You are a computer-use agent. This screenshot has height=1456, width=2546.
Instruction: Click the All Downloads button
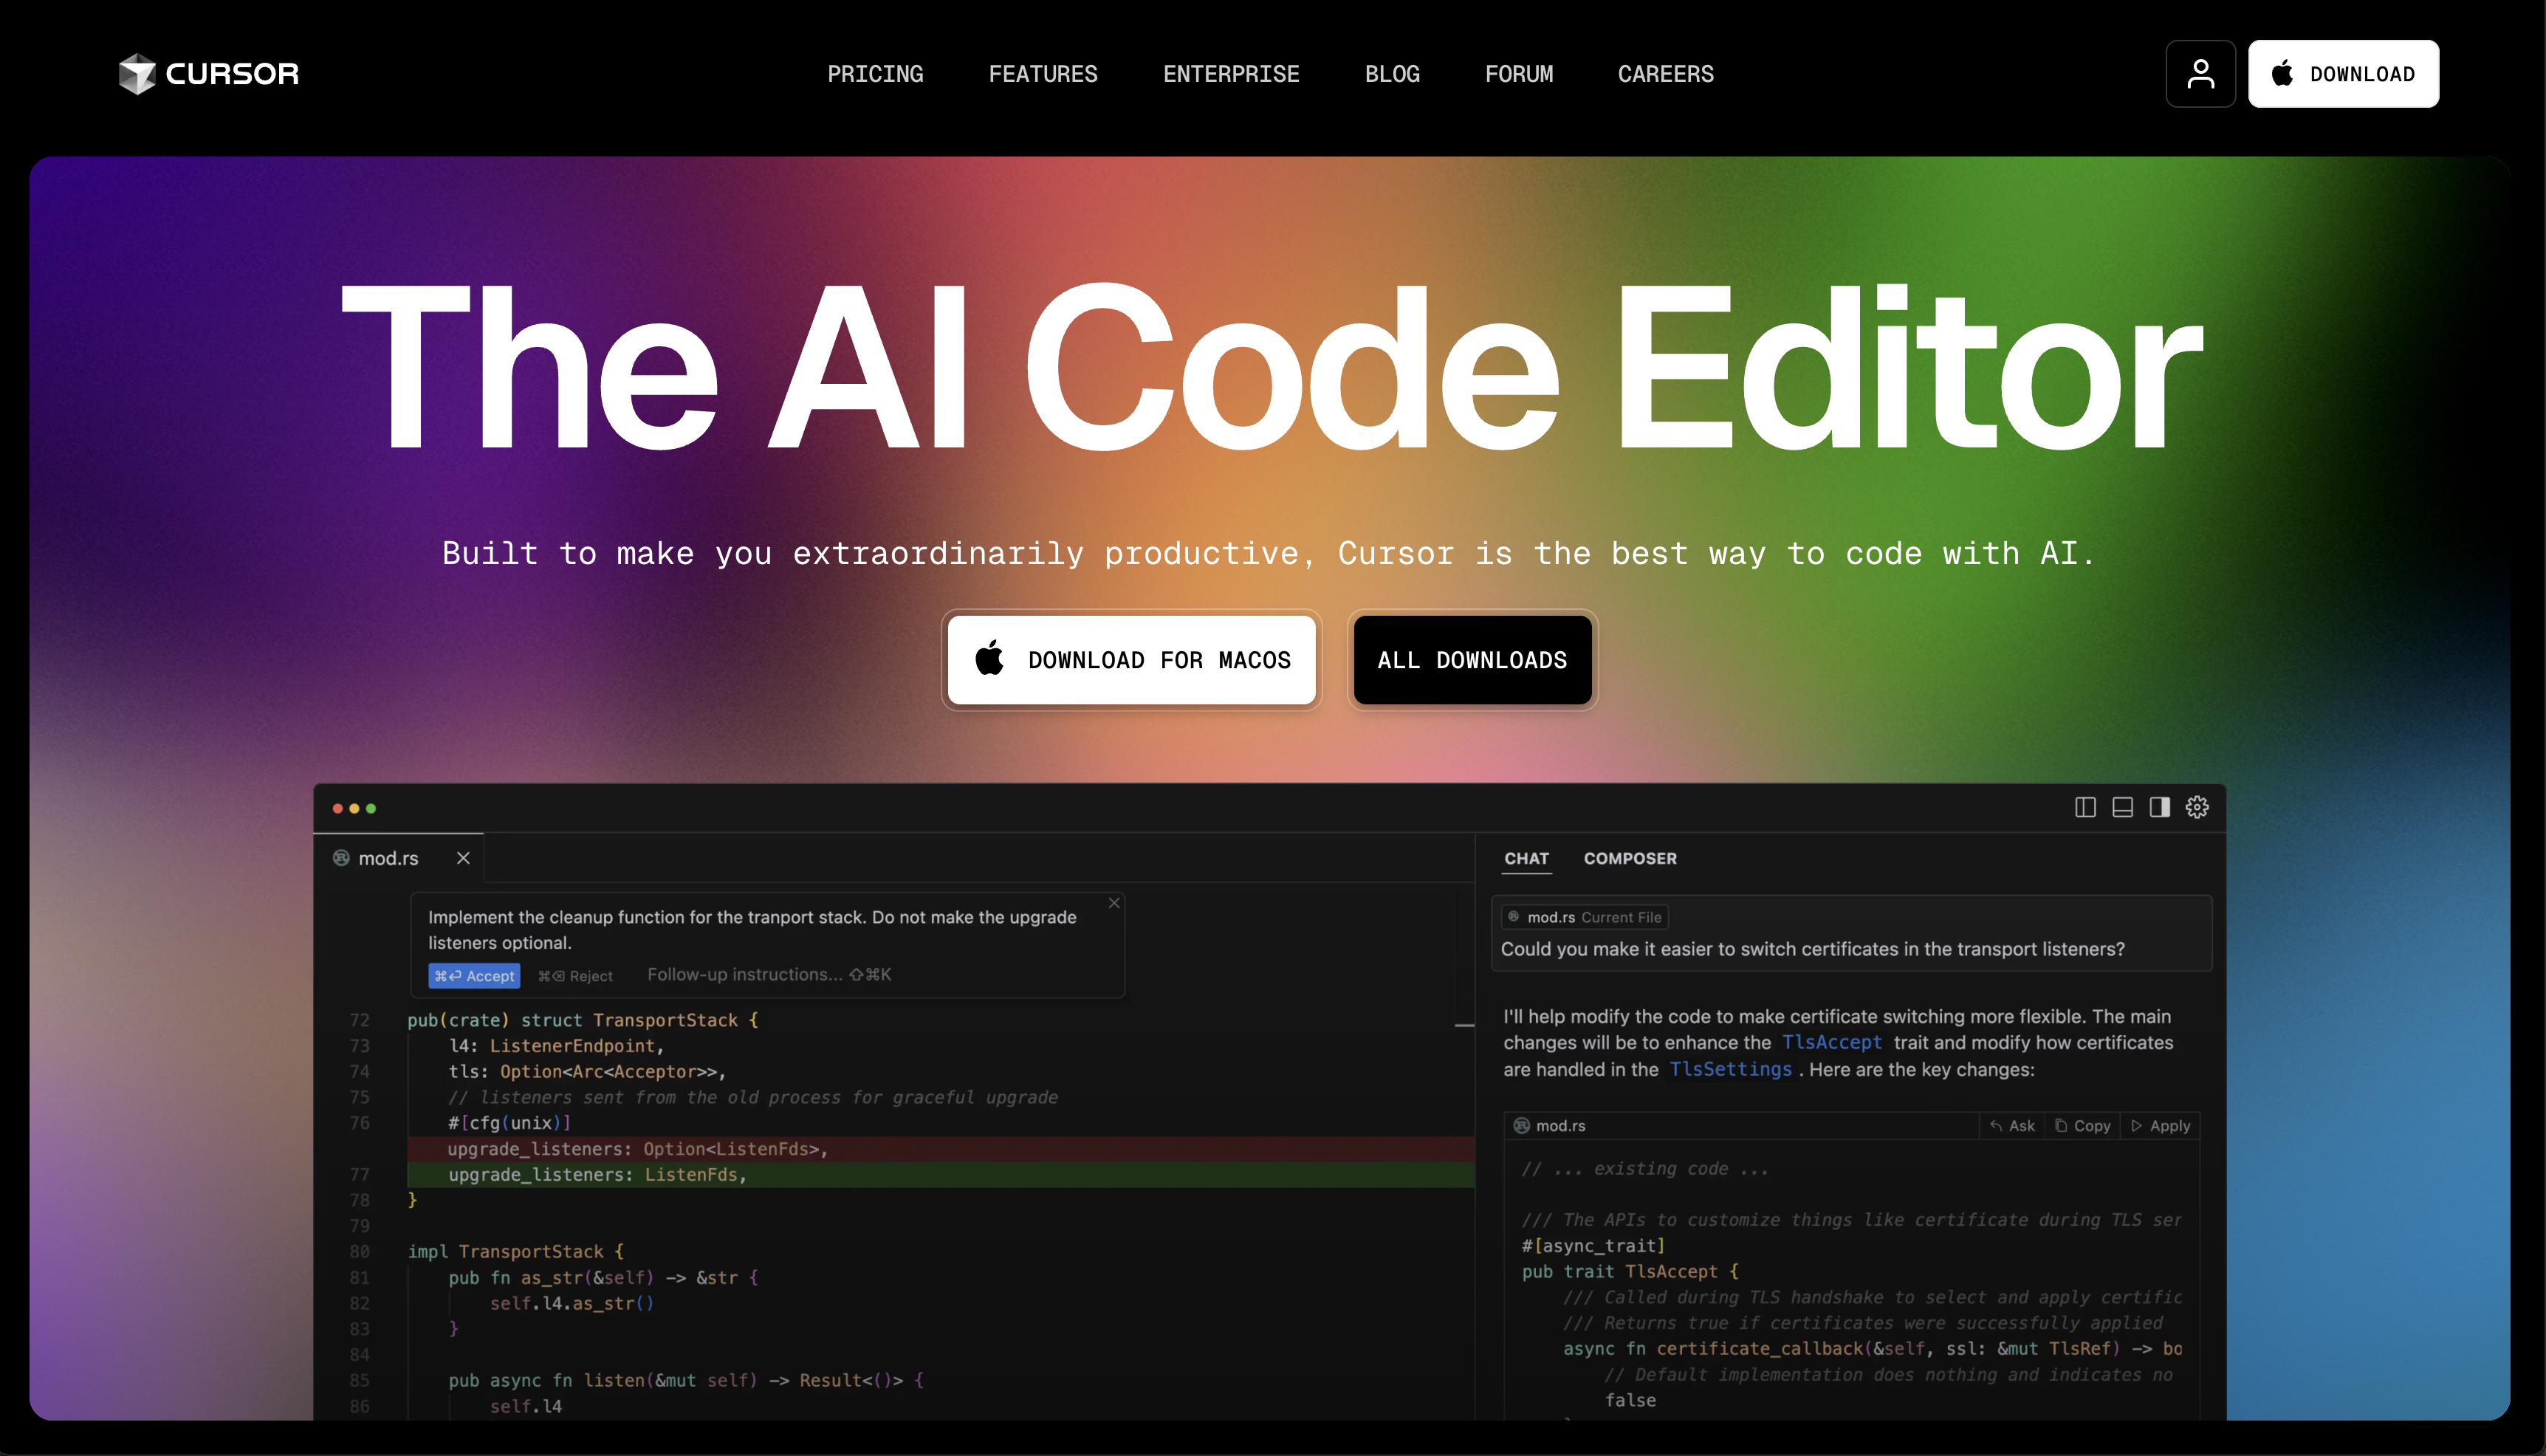click(1472, 660)
